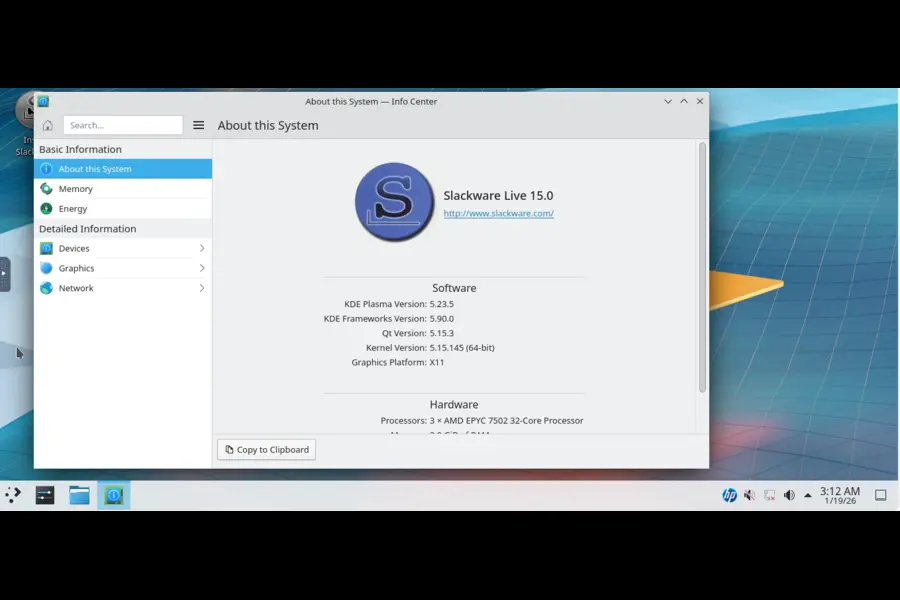Expand hidden system tray icons arrow
900x600 pixels.
tap(808, 493)
